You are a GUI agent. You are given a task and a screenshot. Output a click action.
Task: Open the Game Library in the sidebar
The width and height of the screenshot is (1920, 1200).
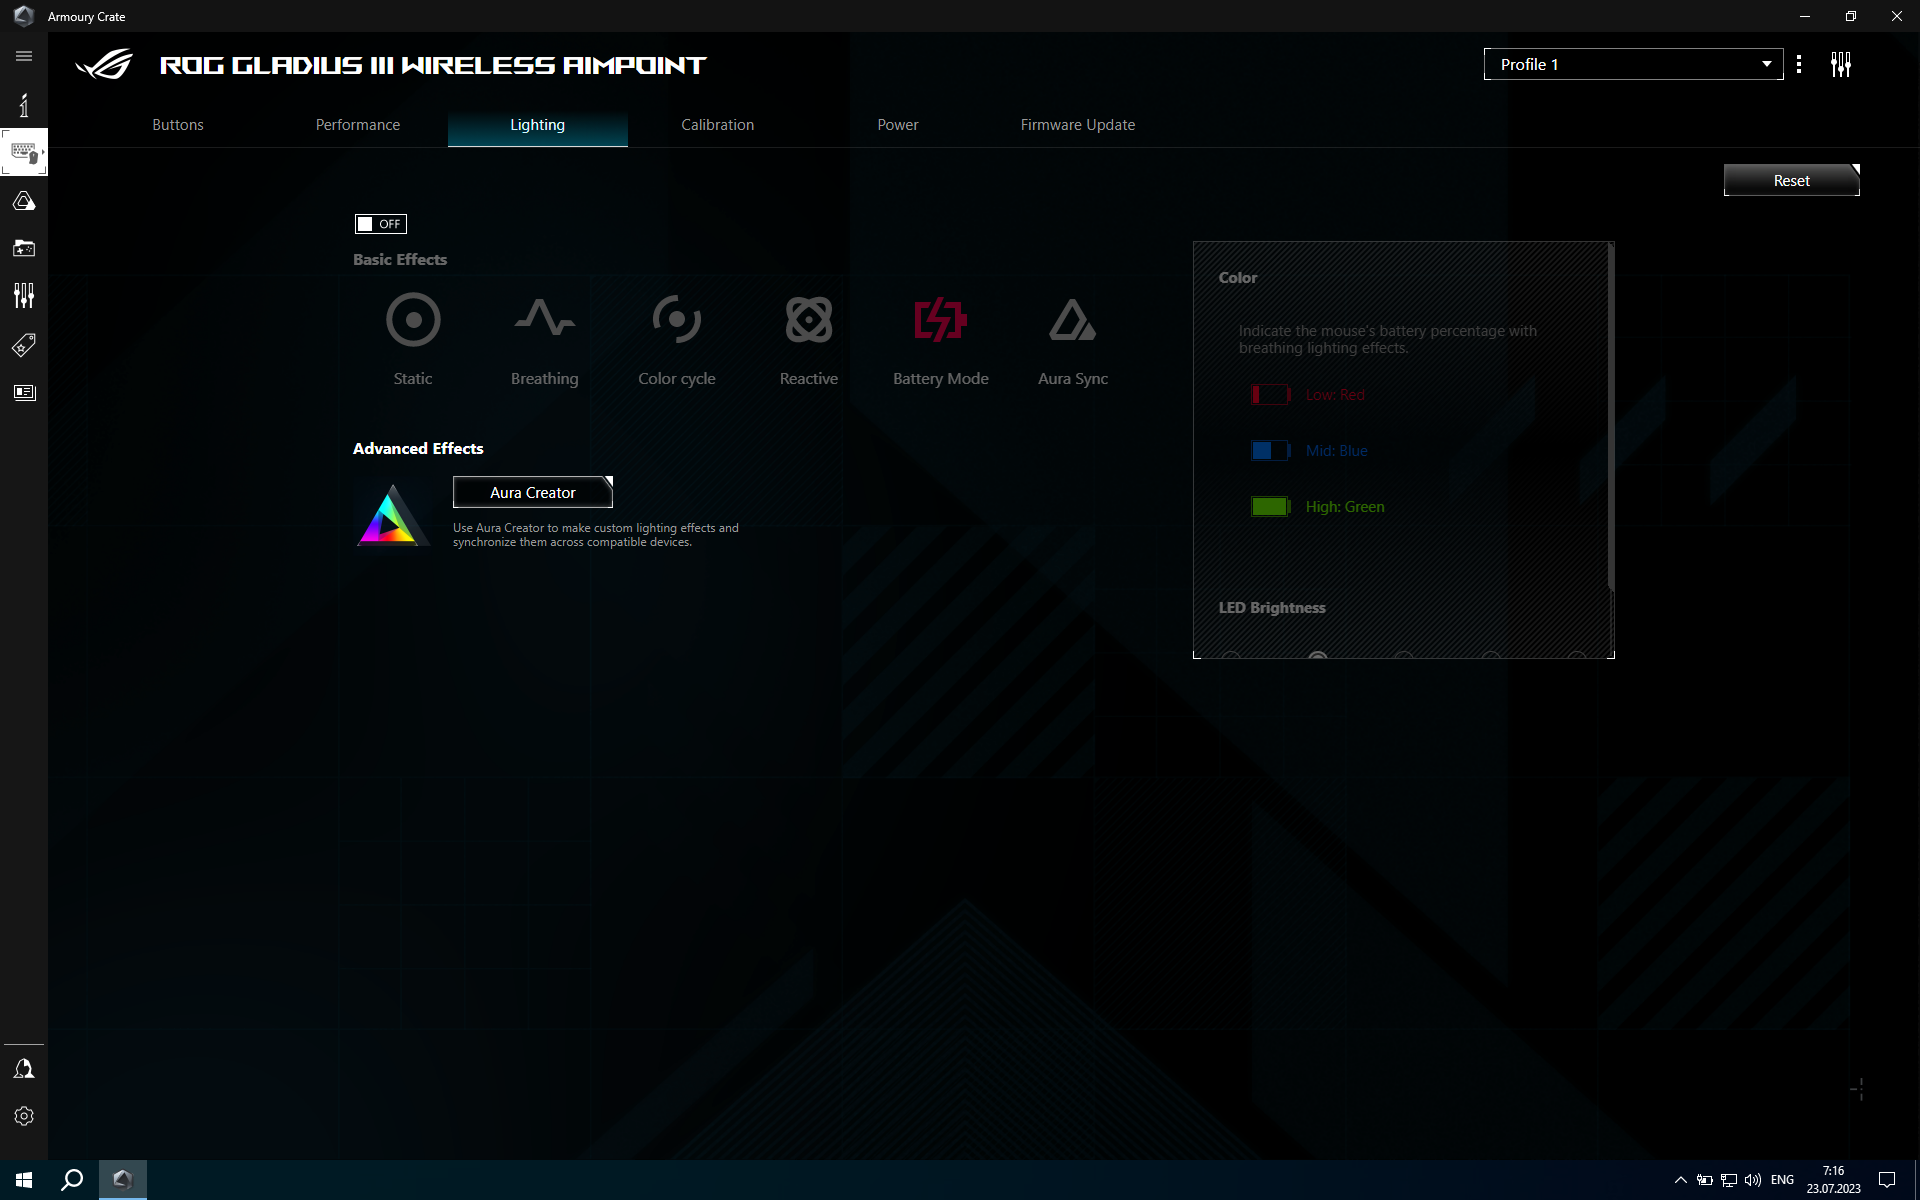tap(24, 248)
